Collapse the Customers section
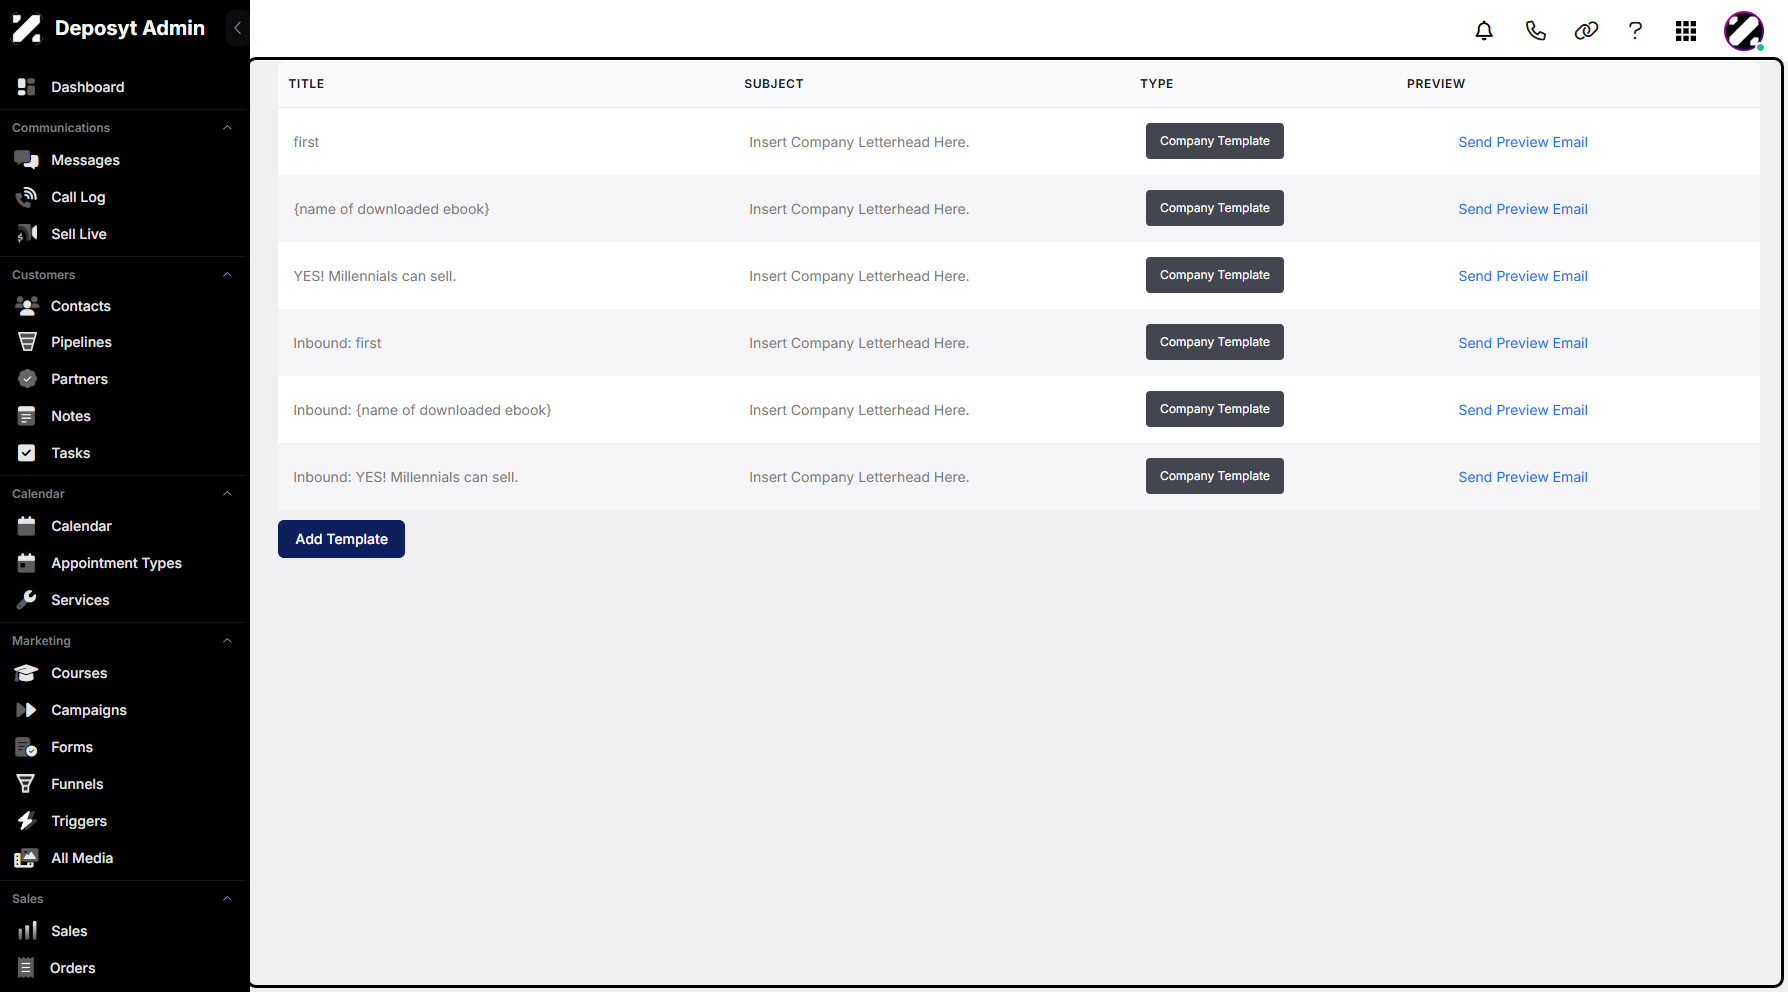Image resolution: width=1788 pixels, height=992 pixels. pyautogui.click(x=227, y=275)
